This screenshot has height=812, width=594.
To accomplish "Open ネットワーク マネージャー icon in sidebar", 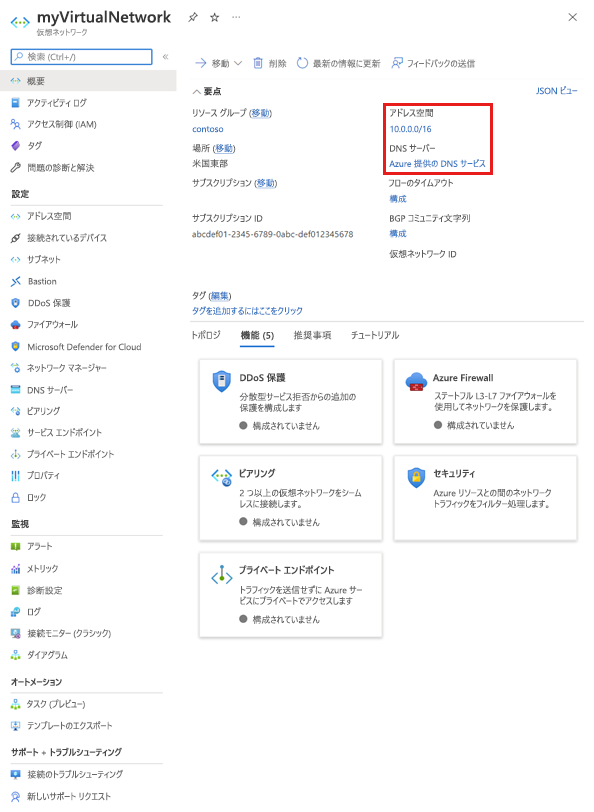I will pyautogui.click(x=16, y=368).
